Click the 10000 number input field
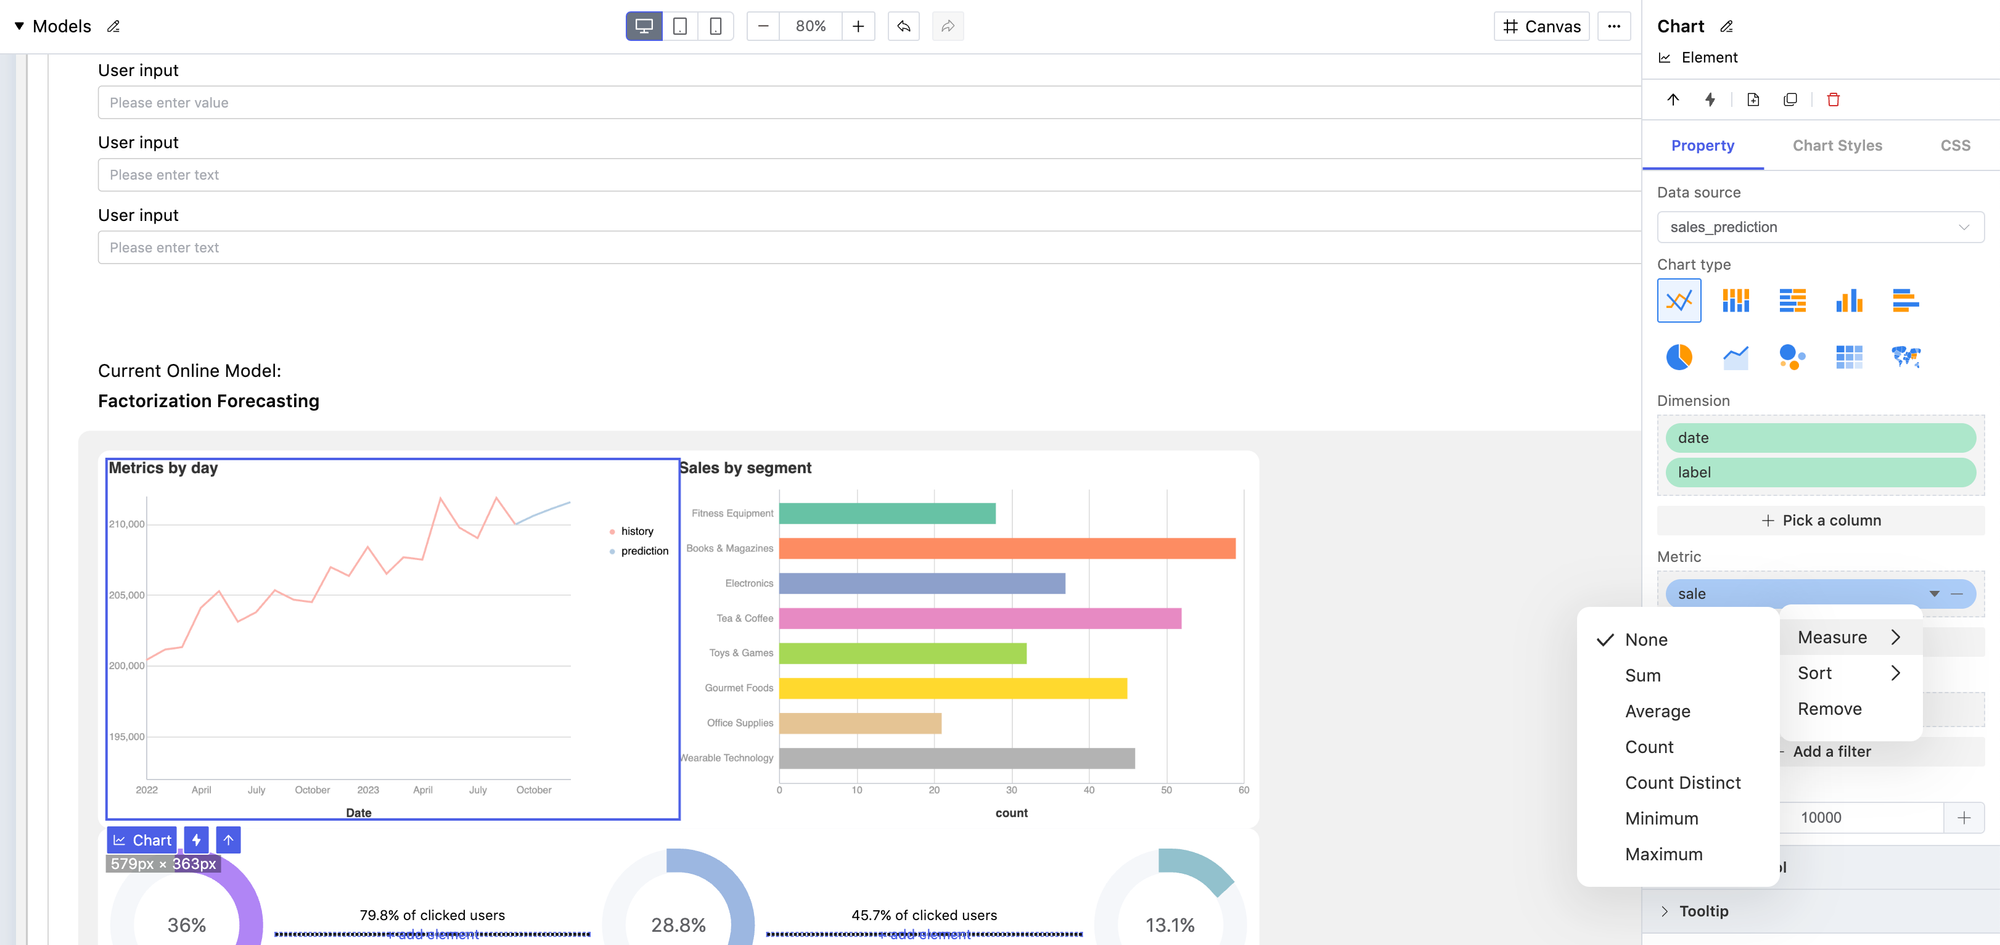This screenshot has width=2000, height=945. [1863, 818]
